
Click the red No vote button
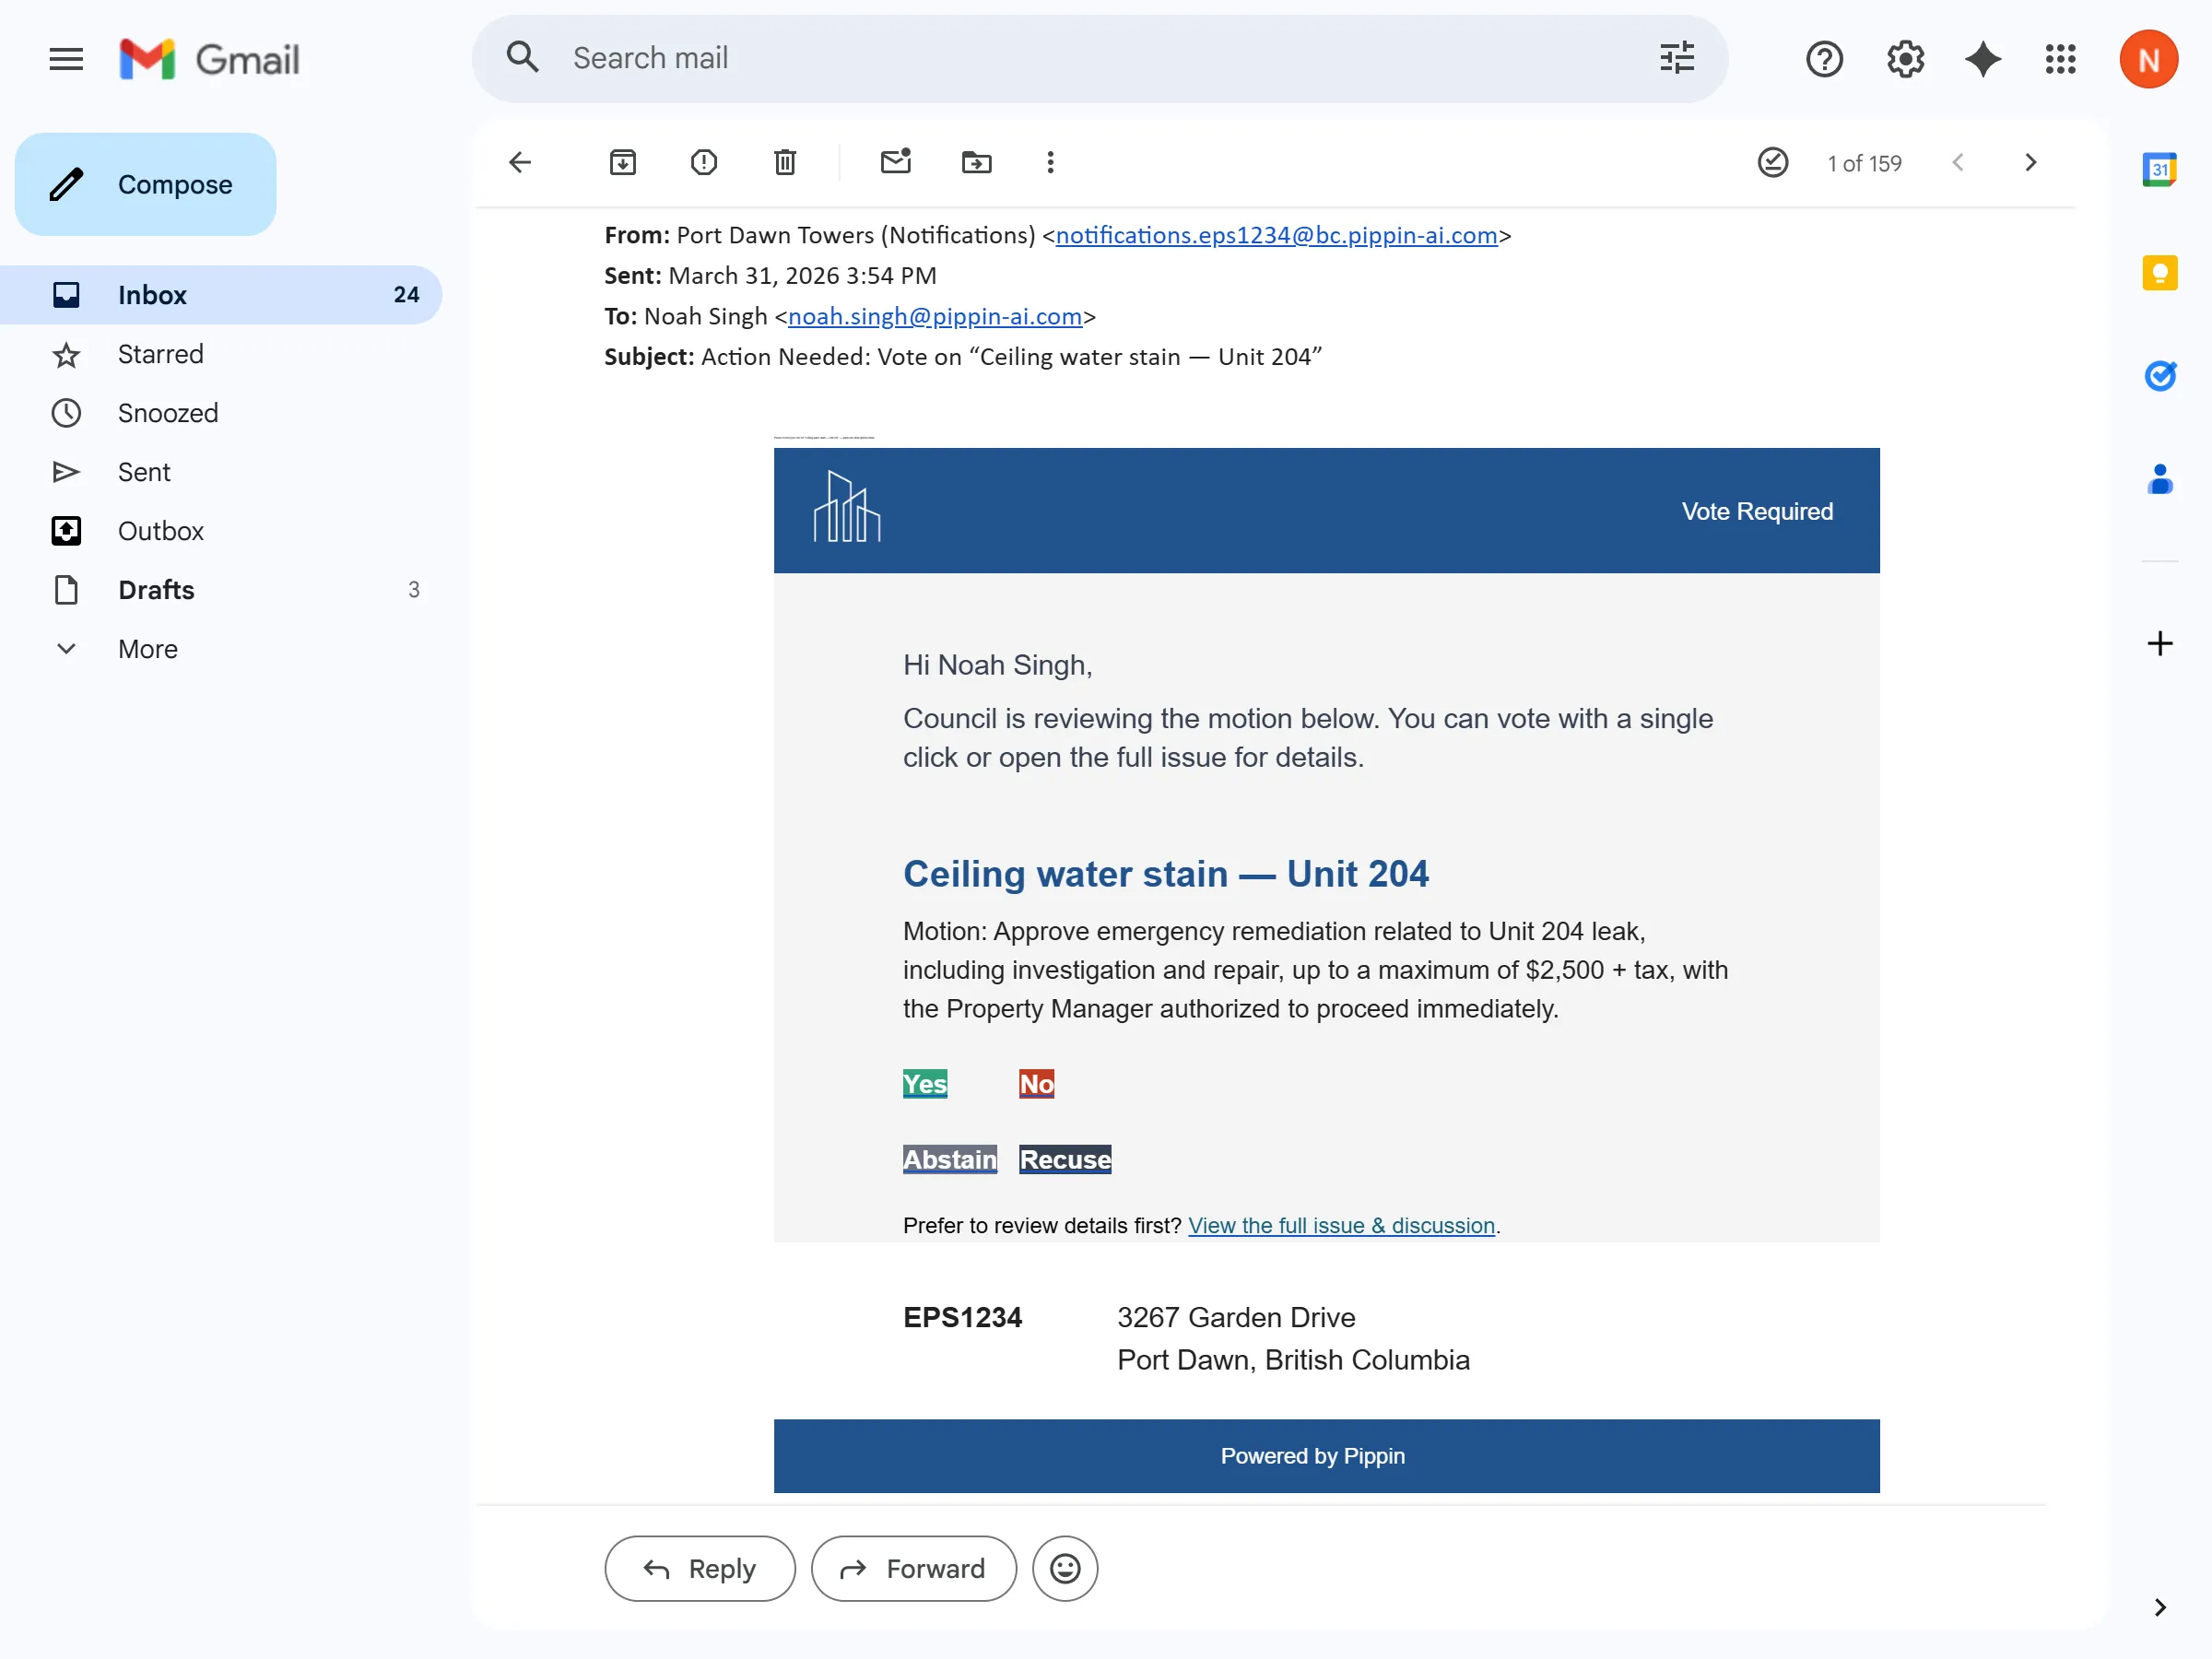pos(1036,1083)
